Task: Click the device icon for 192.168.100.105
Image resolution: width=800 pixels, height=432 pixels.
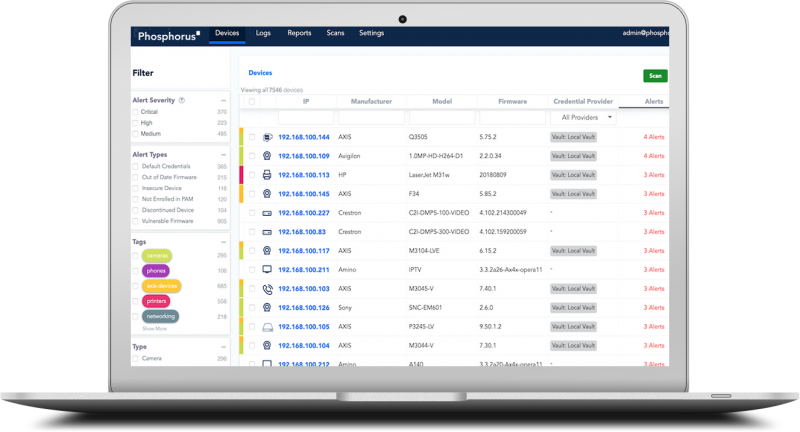Action: point(267,327)
